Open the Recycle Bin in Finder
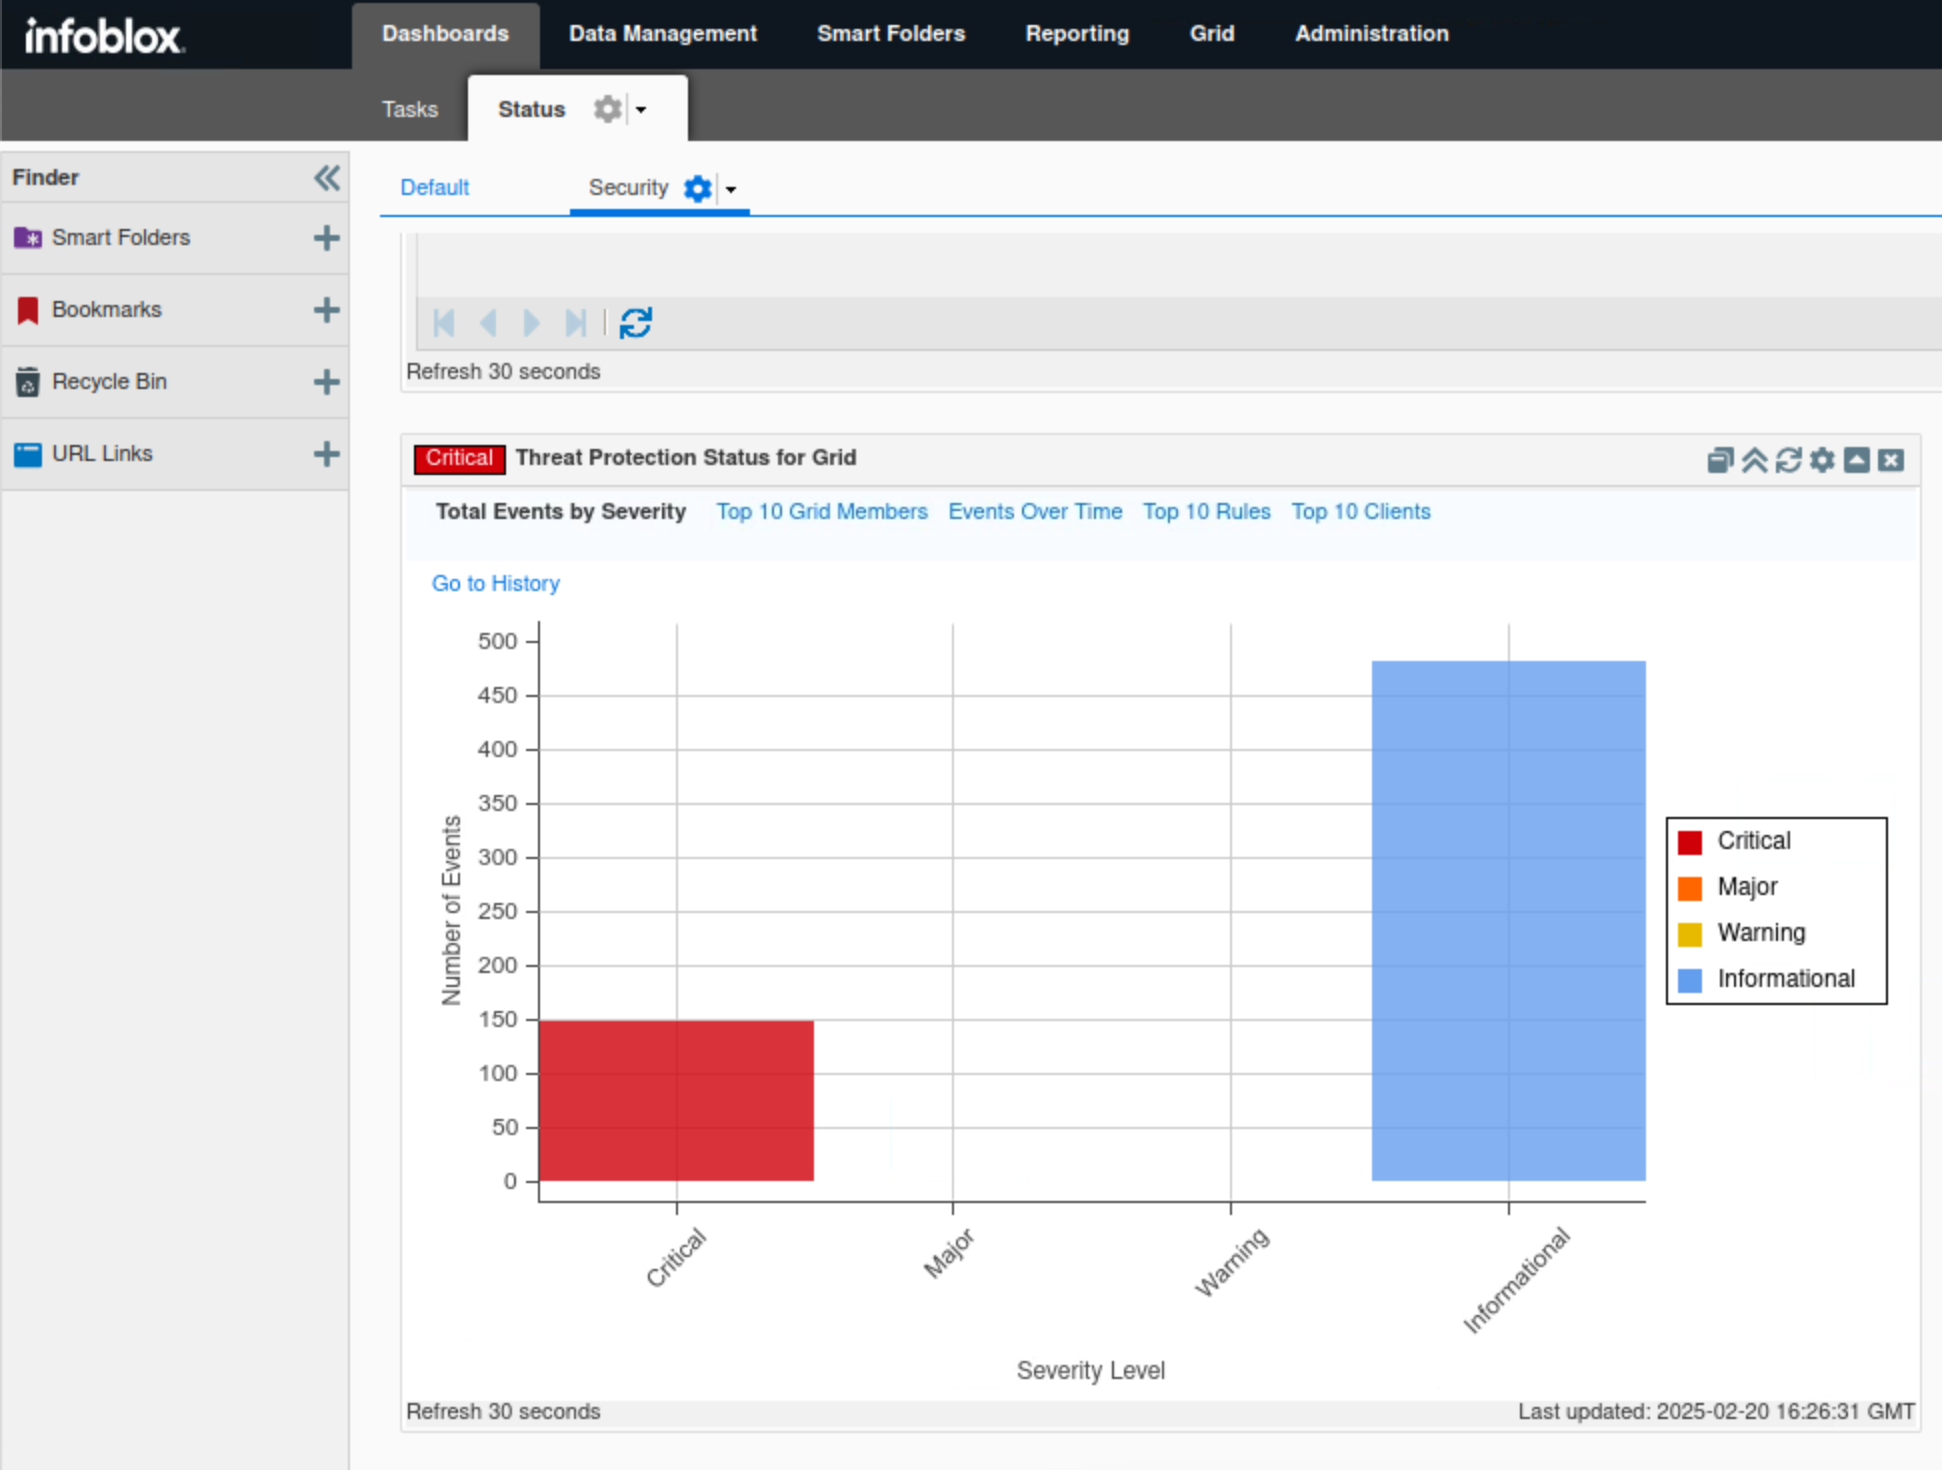 (109, 382)
